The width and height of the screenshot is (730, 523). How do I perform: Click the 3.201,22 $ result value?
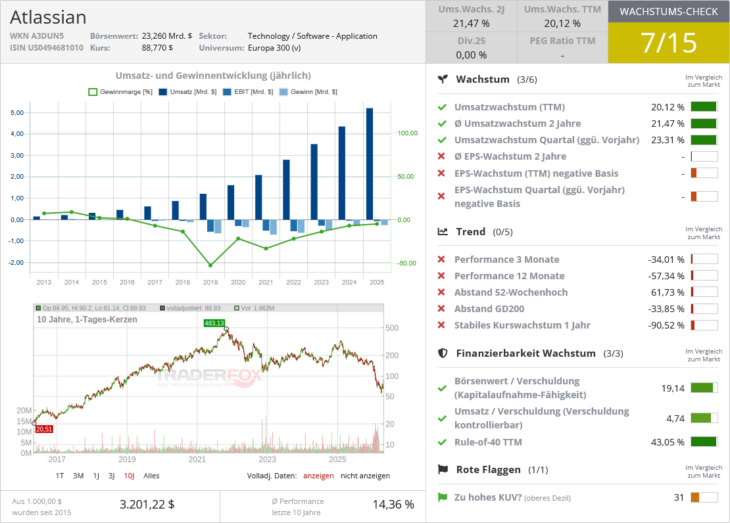pyautogui.click(x=147, y=504)
